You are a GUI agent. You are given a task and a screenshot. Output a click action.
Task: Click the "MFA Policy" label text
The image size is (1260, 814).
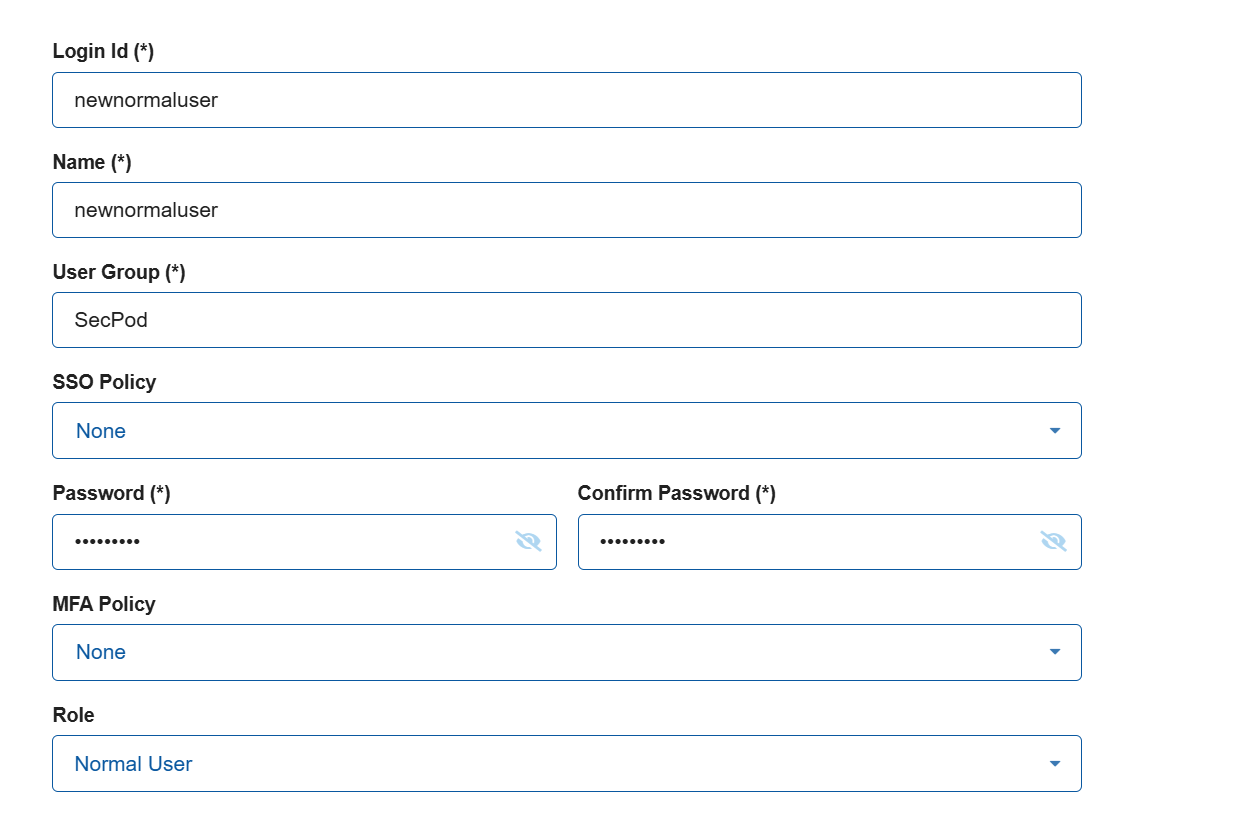click(104, 604)
